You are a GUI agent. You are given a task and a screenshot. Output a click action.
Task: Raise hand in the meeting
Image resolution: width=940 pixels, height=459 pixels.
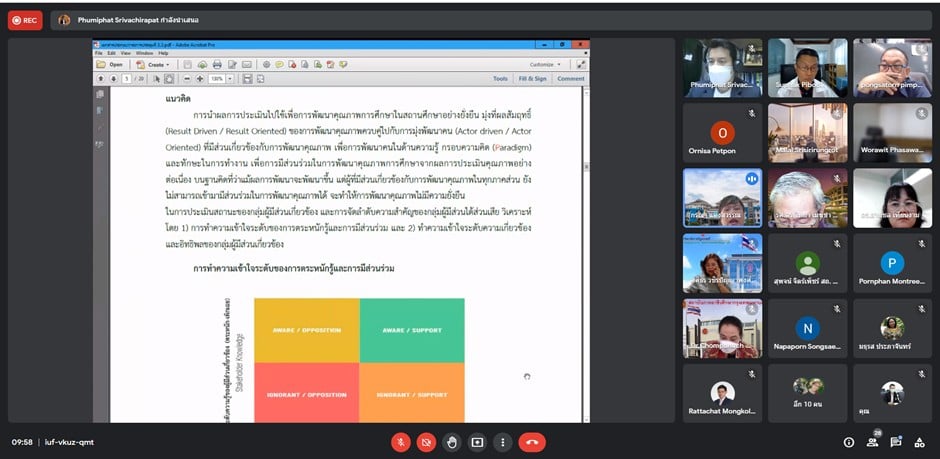pyautogui.click(x=452, y=441)
